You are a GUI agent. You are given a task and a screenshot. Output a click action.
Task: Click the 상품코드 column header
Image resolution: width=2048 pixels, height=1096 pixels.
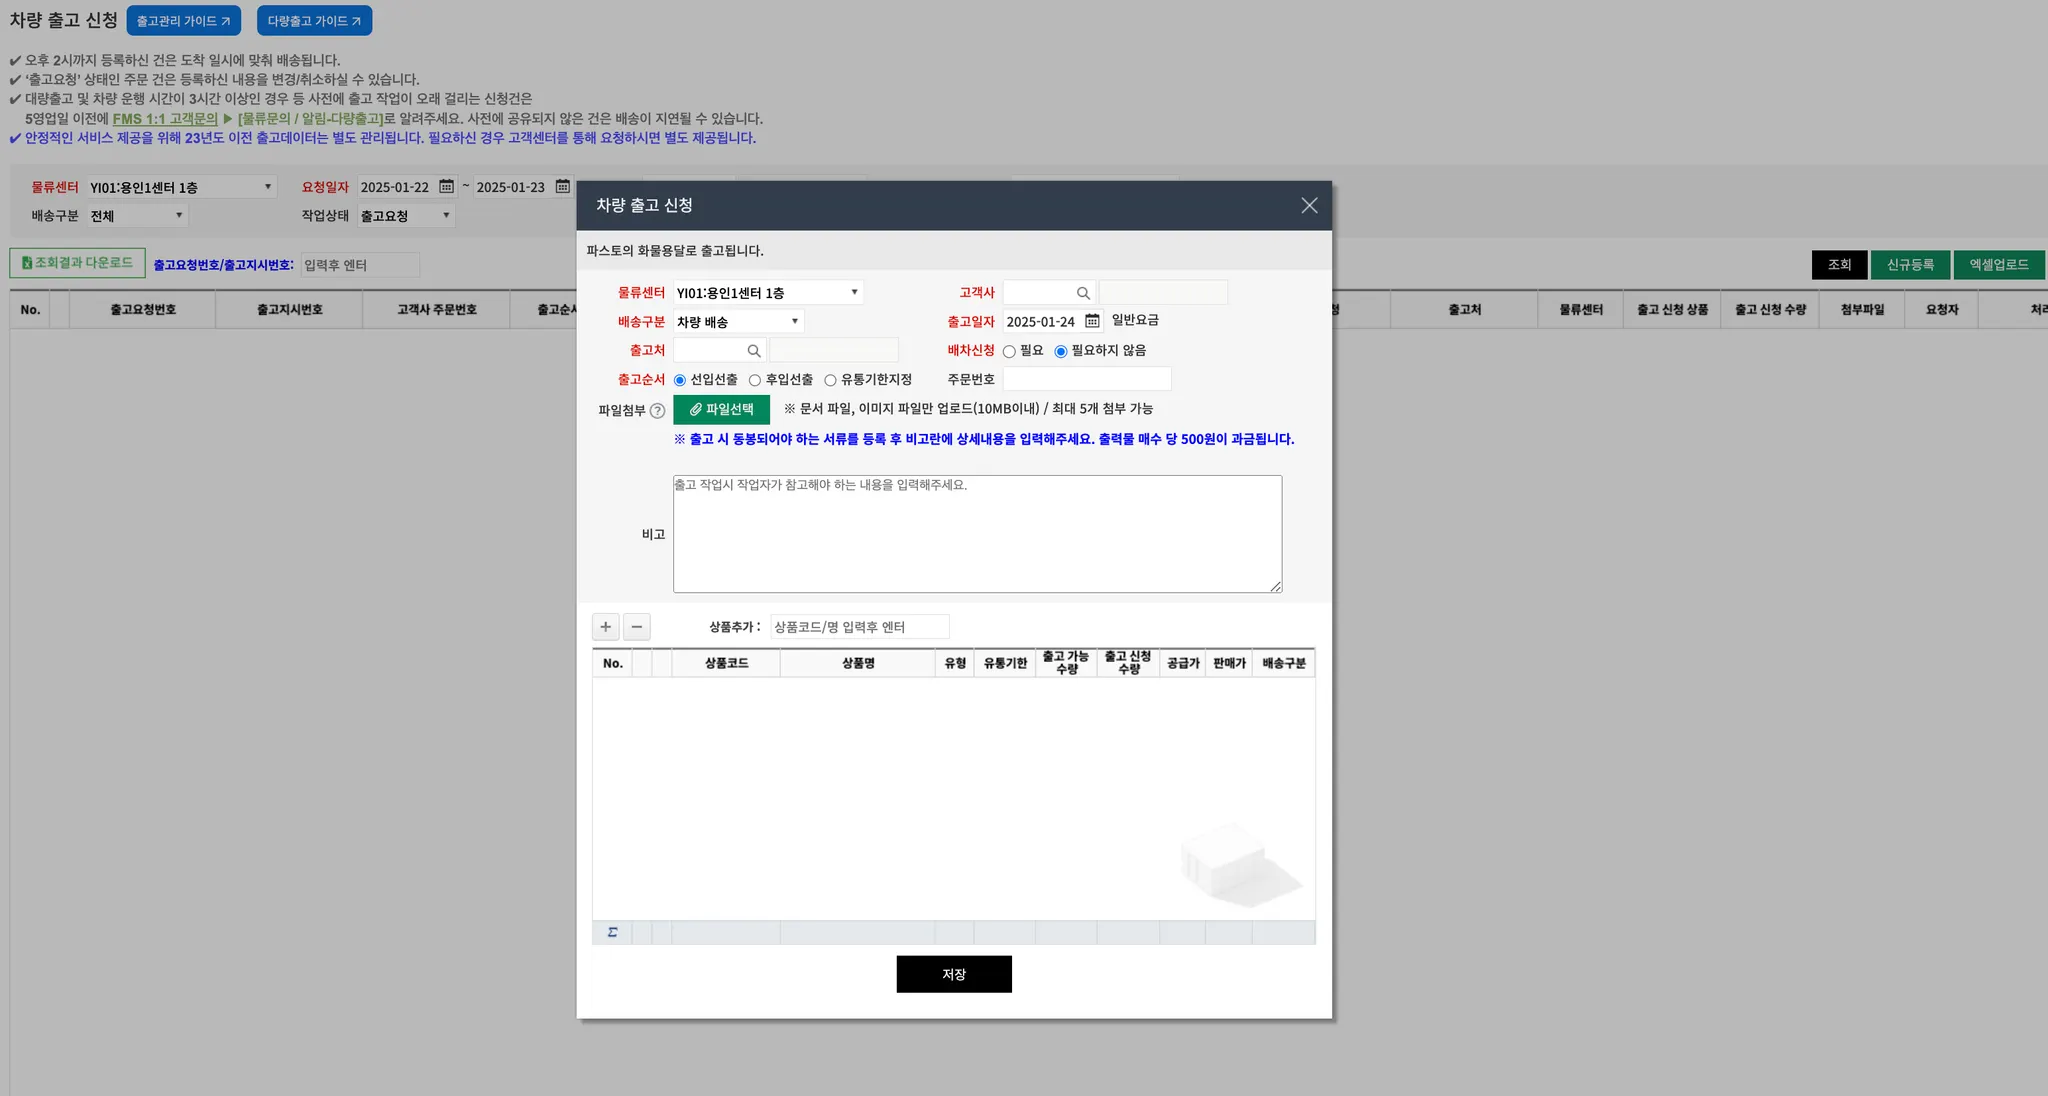pyautogui.click(x=726, y=663)
